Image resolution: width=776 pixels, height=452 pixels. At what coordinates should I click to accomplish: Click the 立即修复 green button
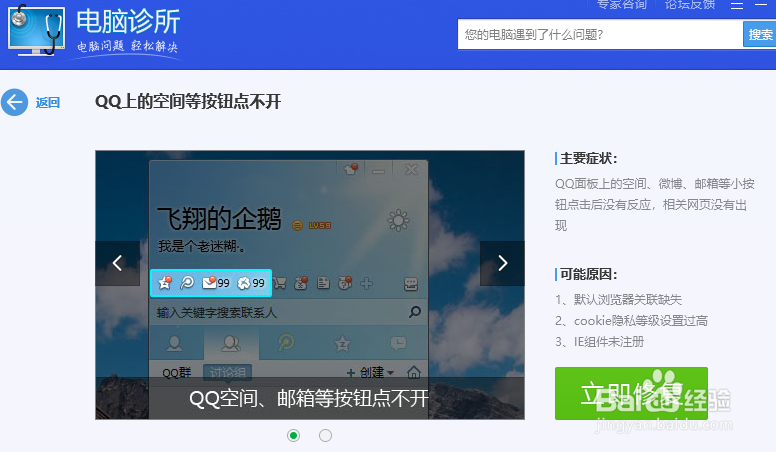[x=631, y=393]
